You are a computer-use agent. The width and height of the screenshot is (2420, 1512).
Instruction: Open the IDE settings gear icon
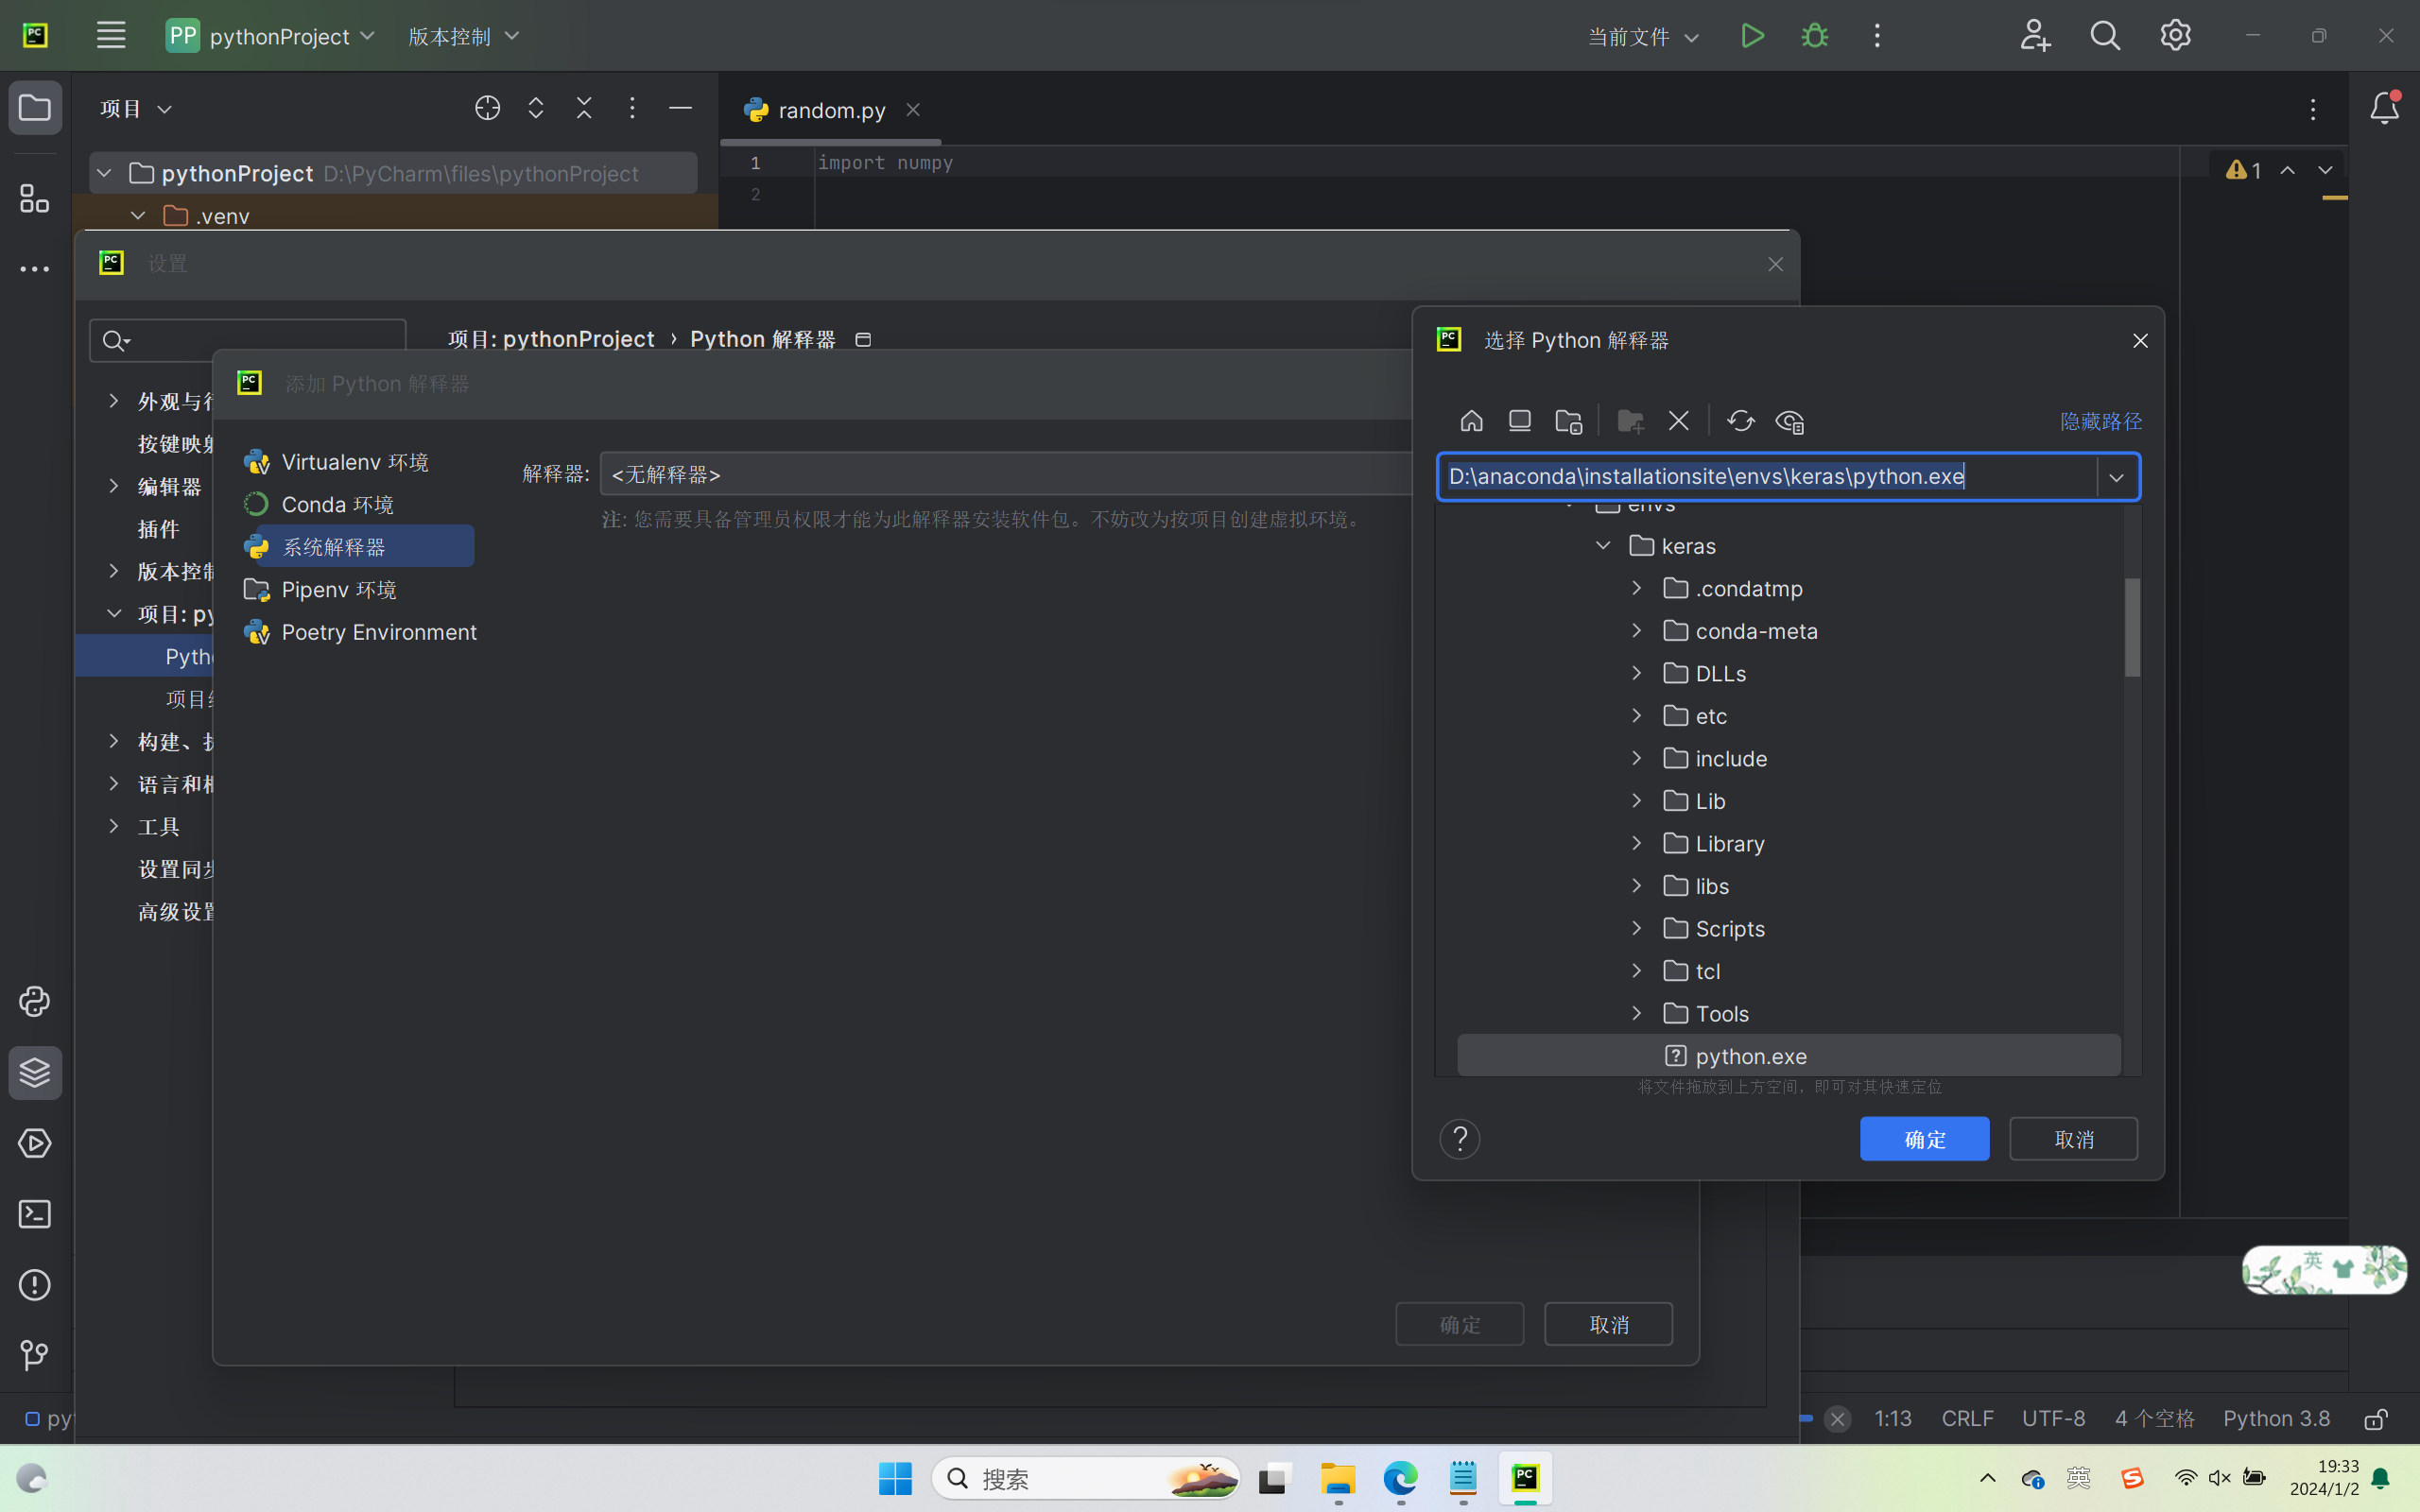click(2176, 36)
